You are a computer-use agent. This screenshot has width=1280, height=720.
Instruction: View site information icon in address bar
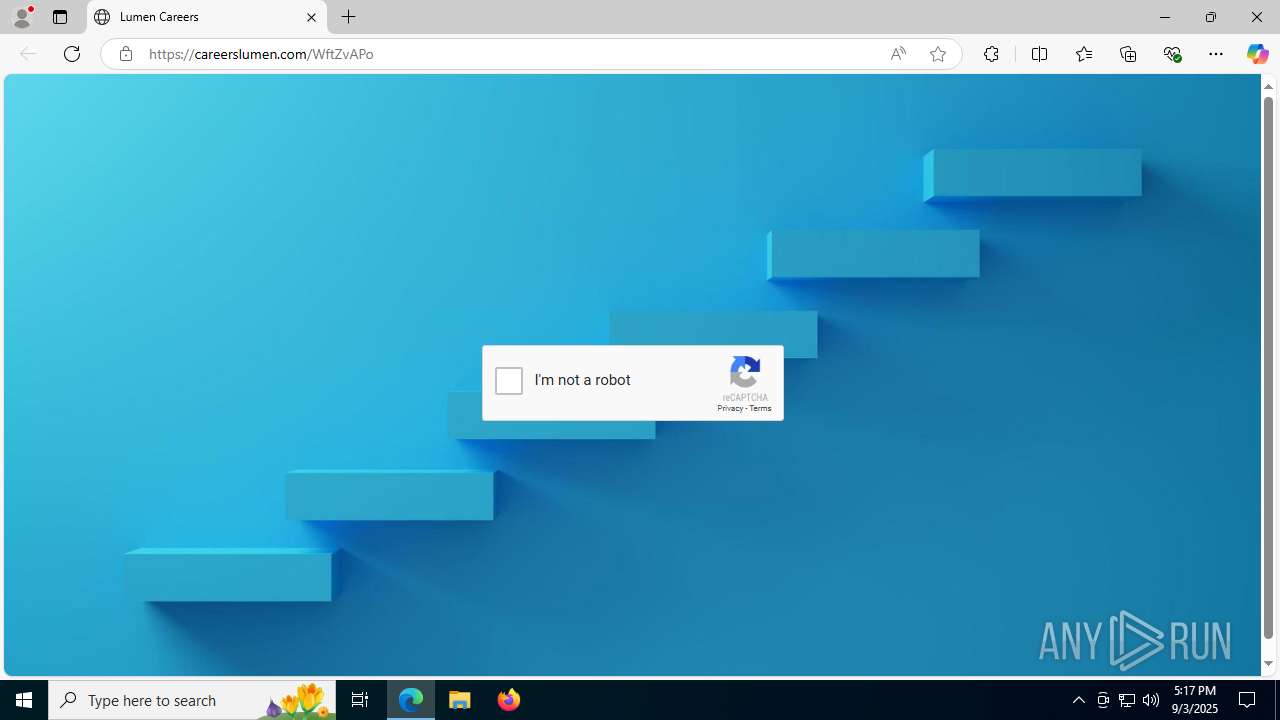pos(125,54)
